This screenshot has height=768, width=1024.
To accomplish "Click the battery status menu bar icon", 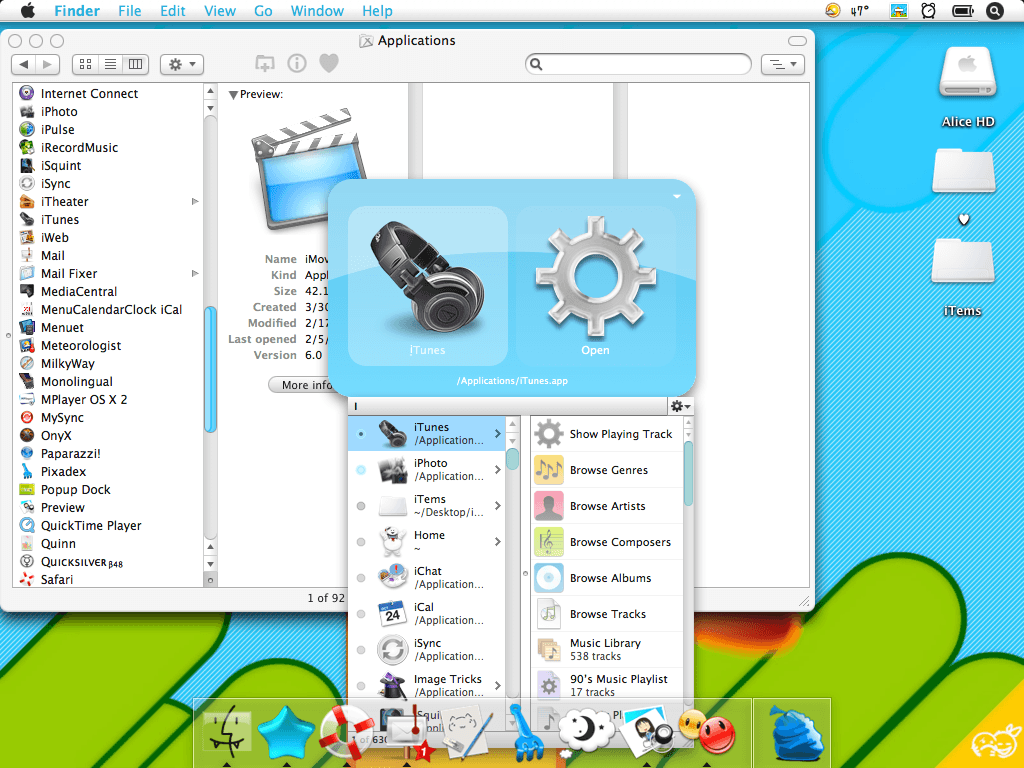I will click(963, 11).
